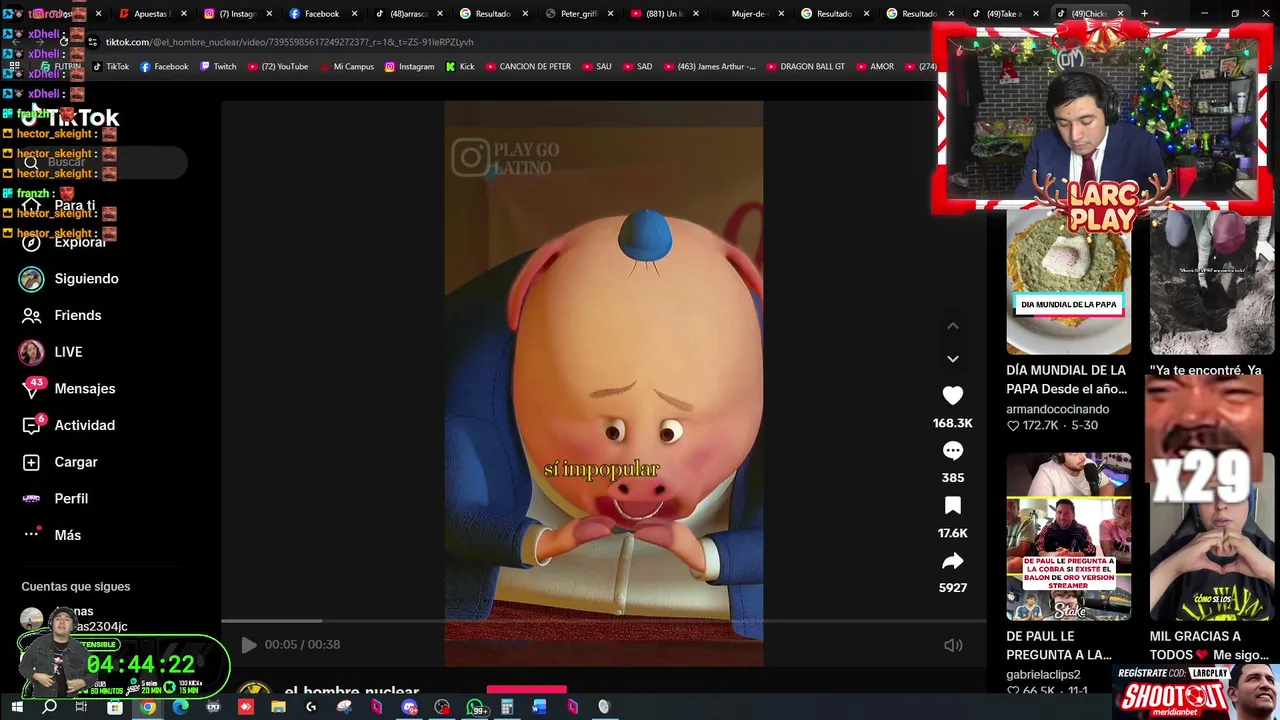The height and width of the screenshot is (720, 1280).
Task: Click the browser address bar URL
Action: (290, 42)
